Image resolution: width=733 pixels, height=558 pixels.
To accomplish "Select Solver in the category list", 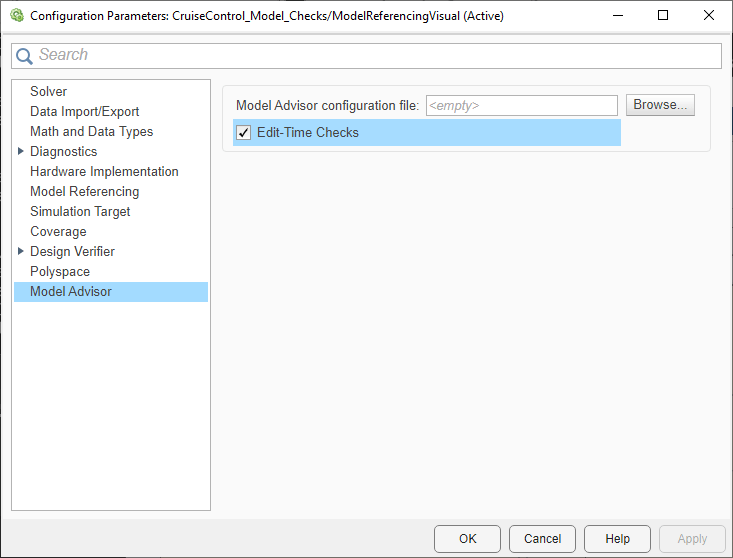I will pyautogui.click(x=48, y=91).
